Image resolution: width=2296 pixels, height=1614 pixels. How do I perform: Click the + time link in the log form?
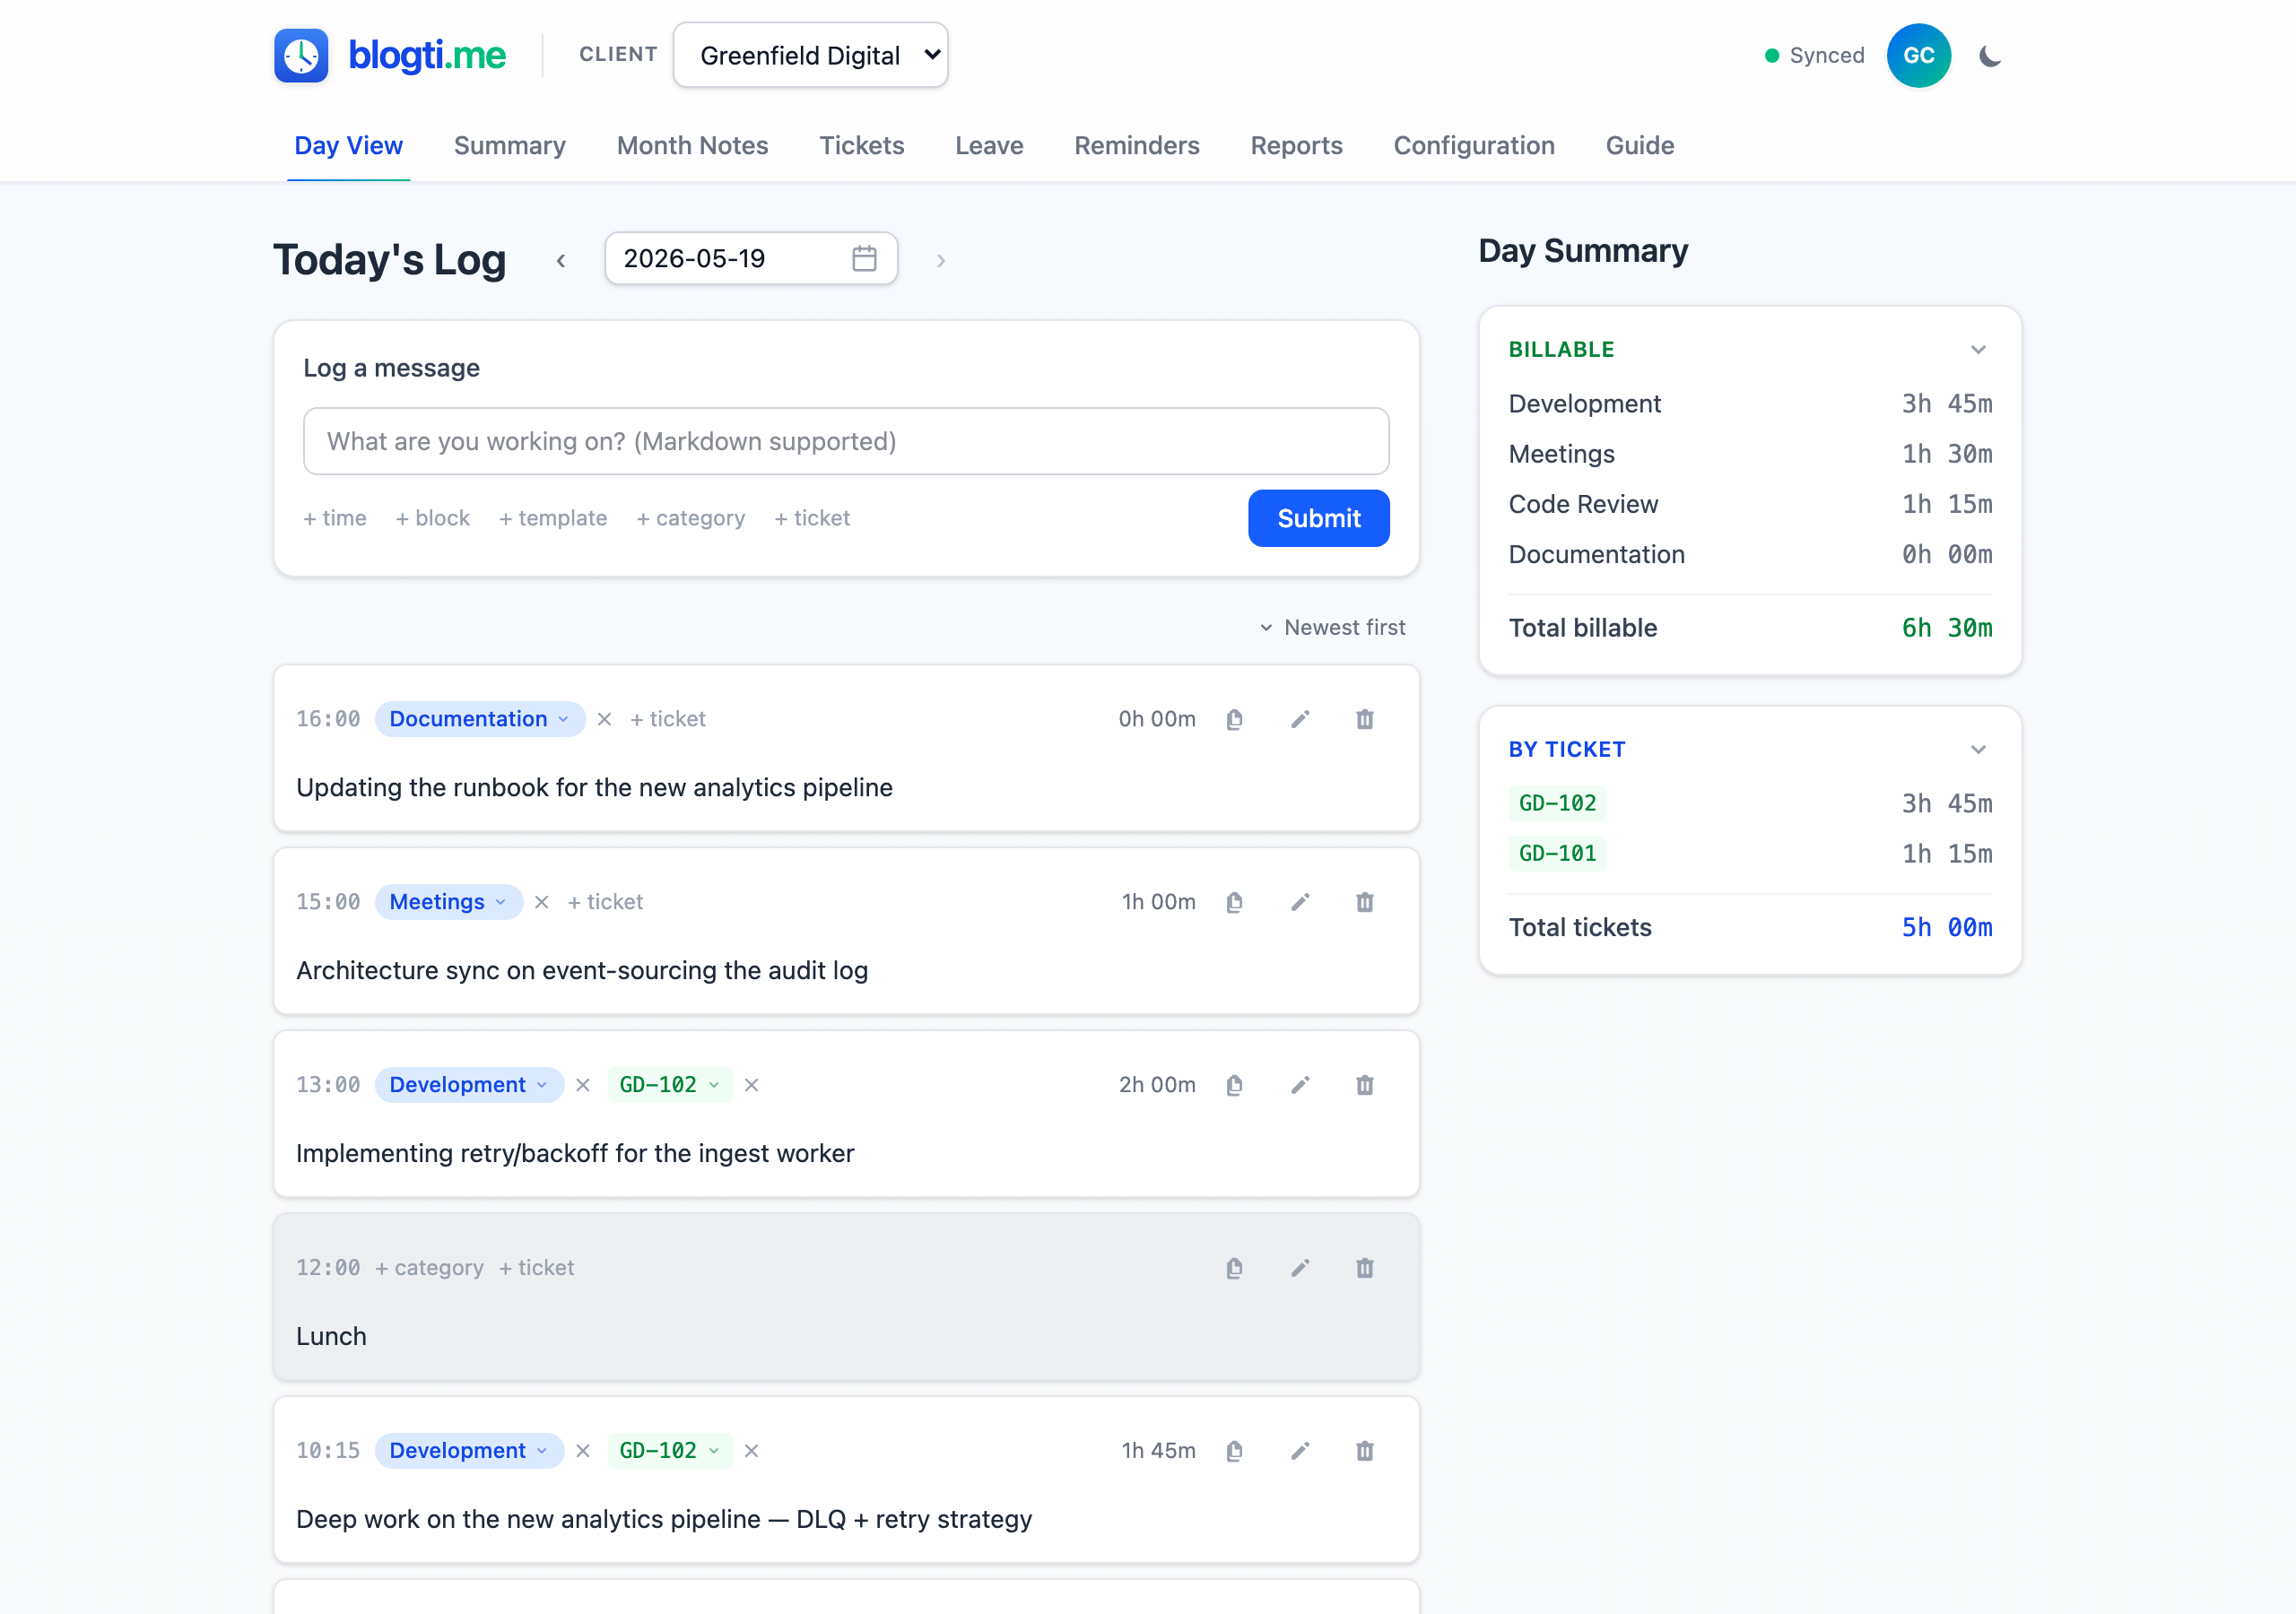coord(335,518)
